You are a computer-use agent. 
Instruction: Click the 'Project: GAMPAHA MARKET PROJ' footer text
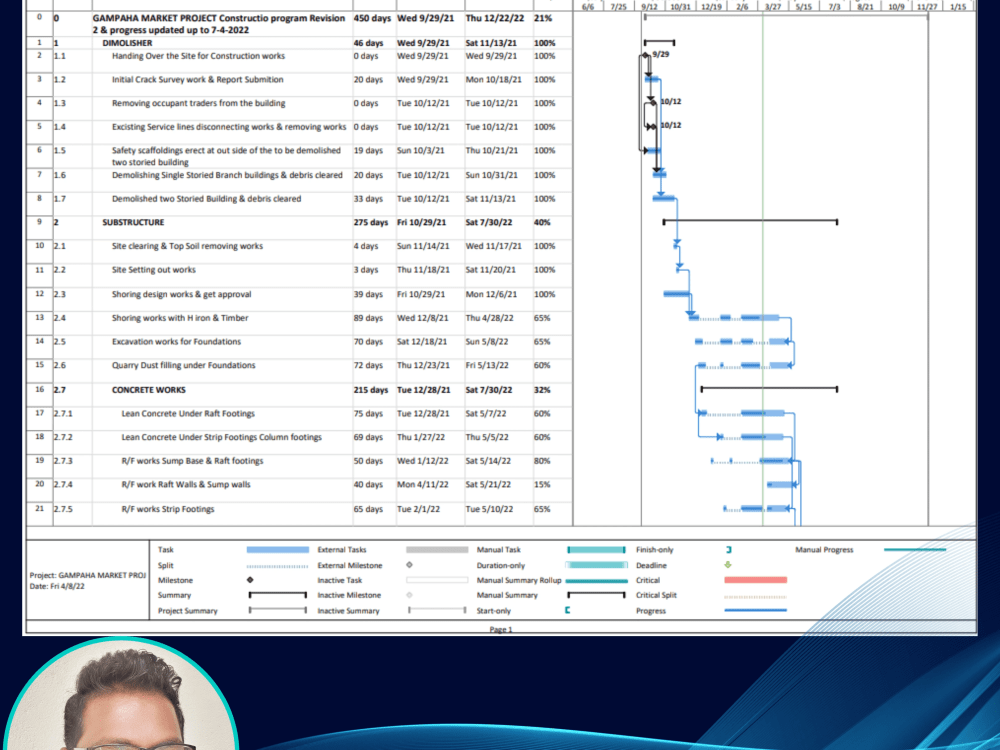[87, 575]
